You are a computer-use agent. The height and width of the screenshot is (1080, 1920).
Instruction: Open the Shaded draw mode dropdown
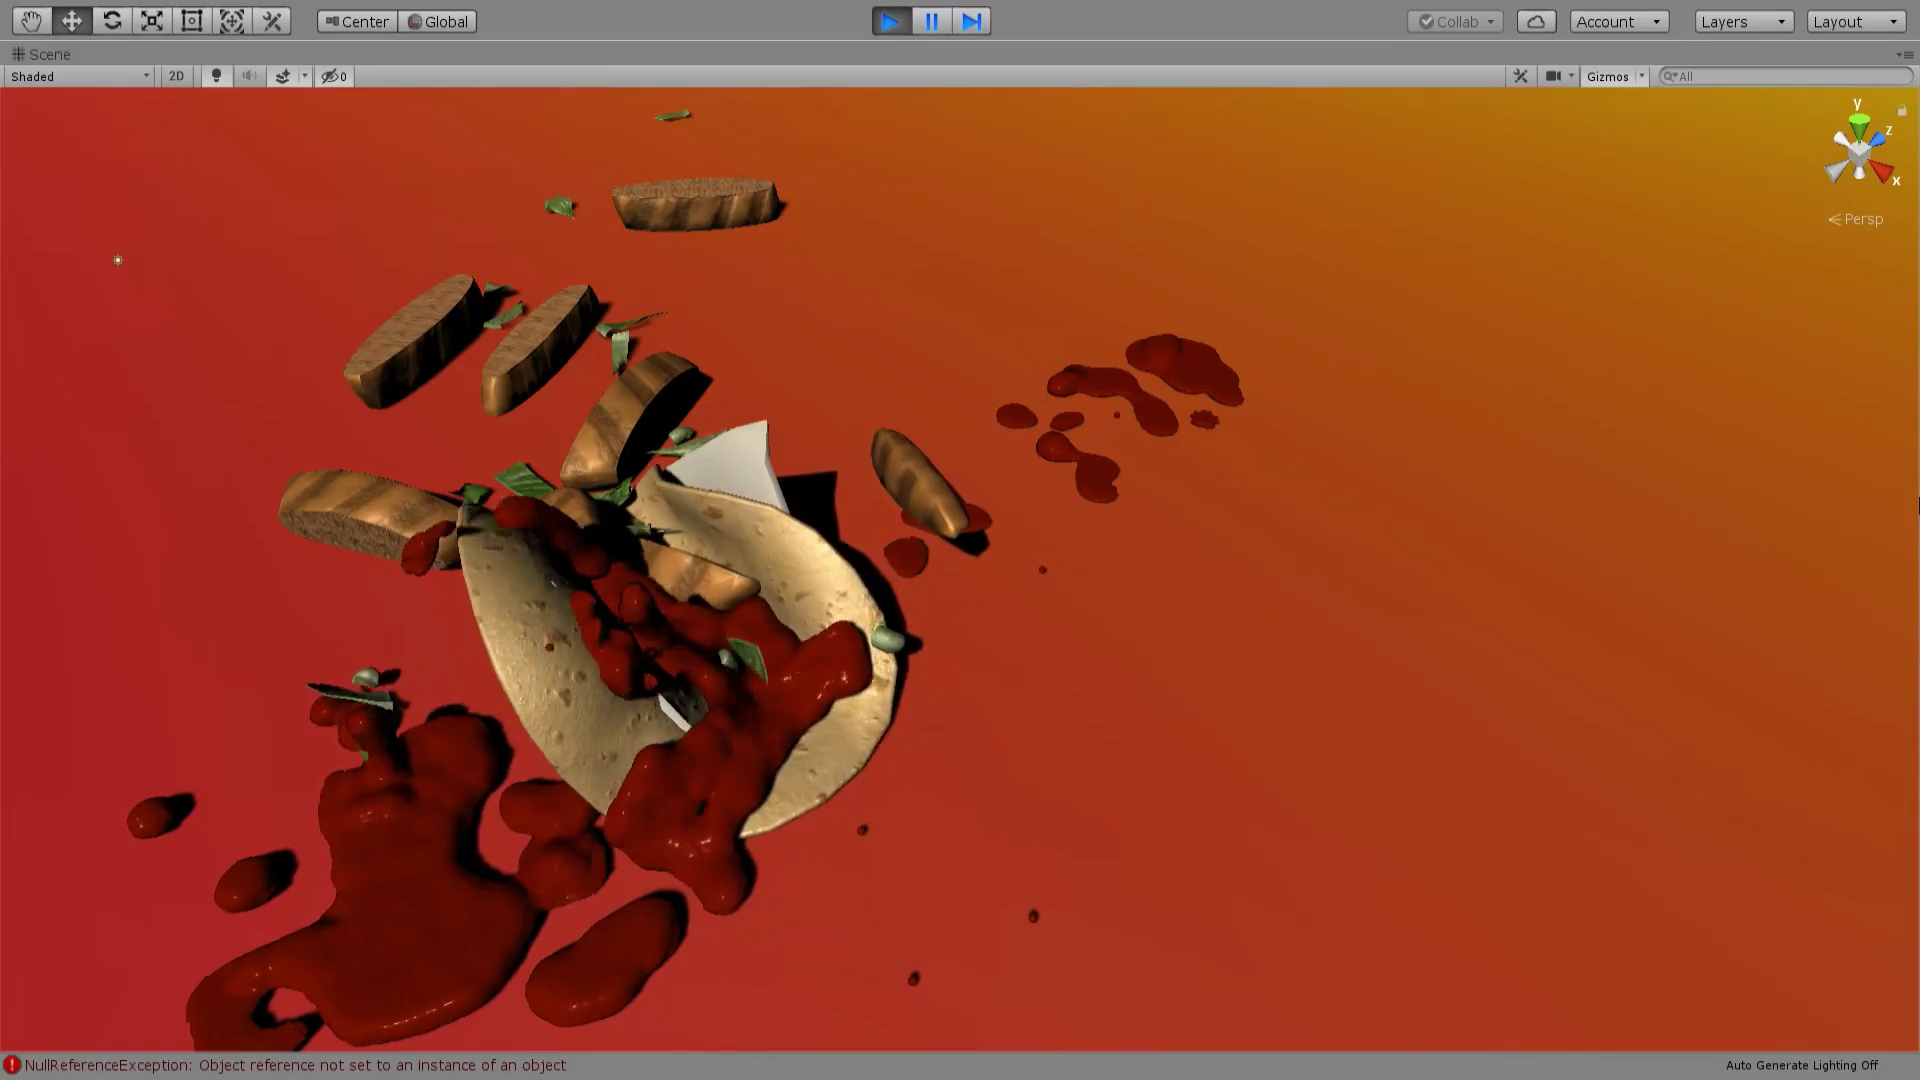click(79, 76)
